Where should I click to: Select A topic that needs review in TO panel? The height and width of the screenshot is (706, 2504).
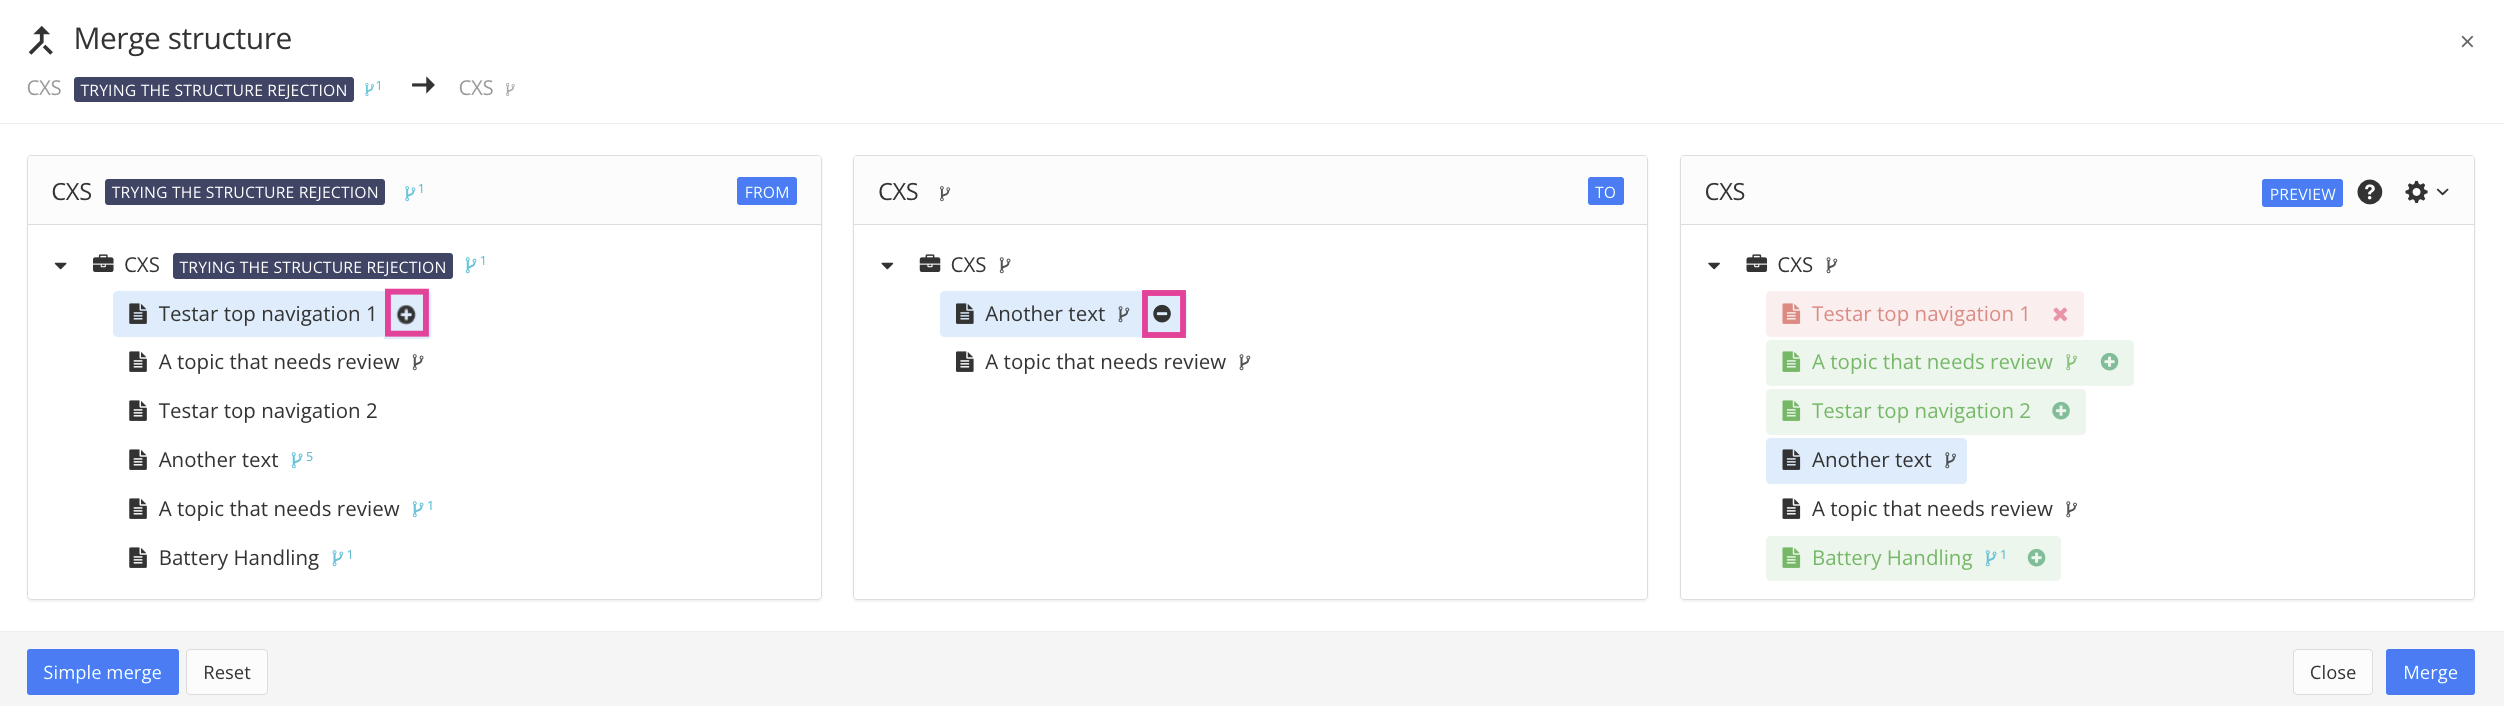(1104, 362)
